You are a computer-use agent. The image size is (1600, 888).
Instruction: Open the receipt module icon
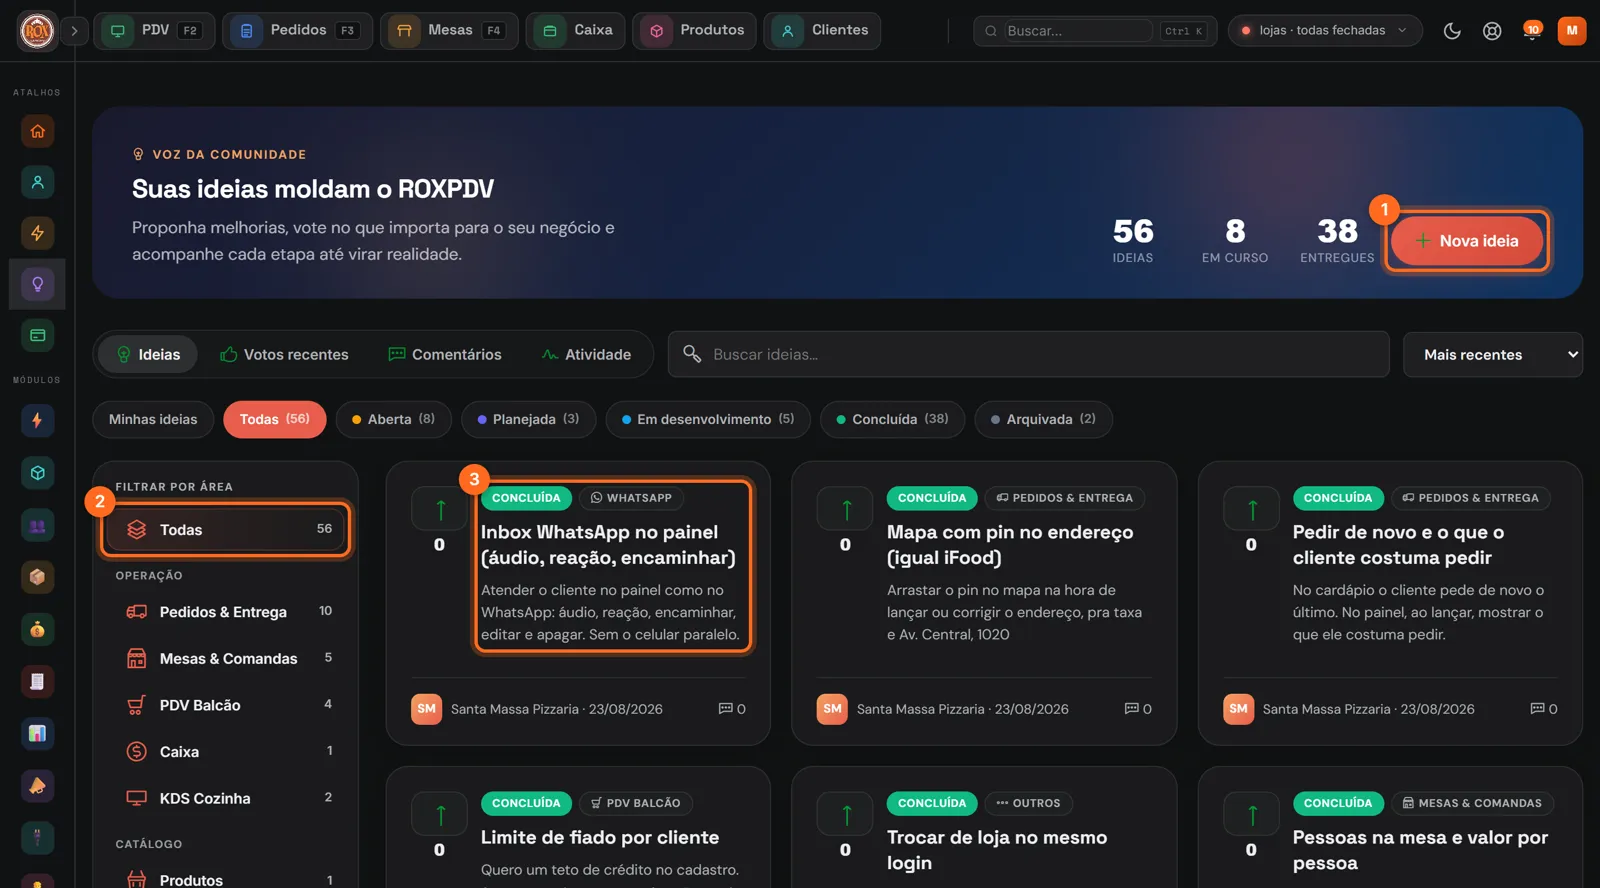[37, 682]
